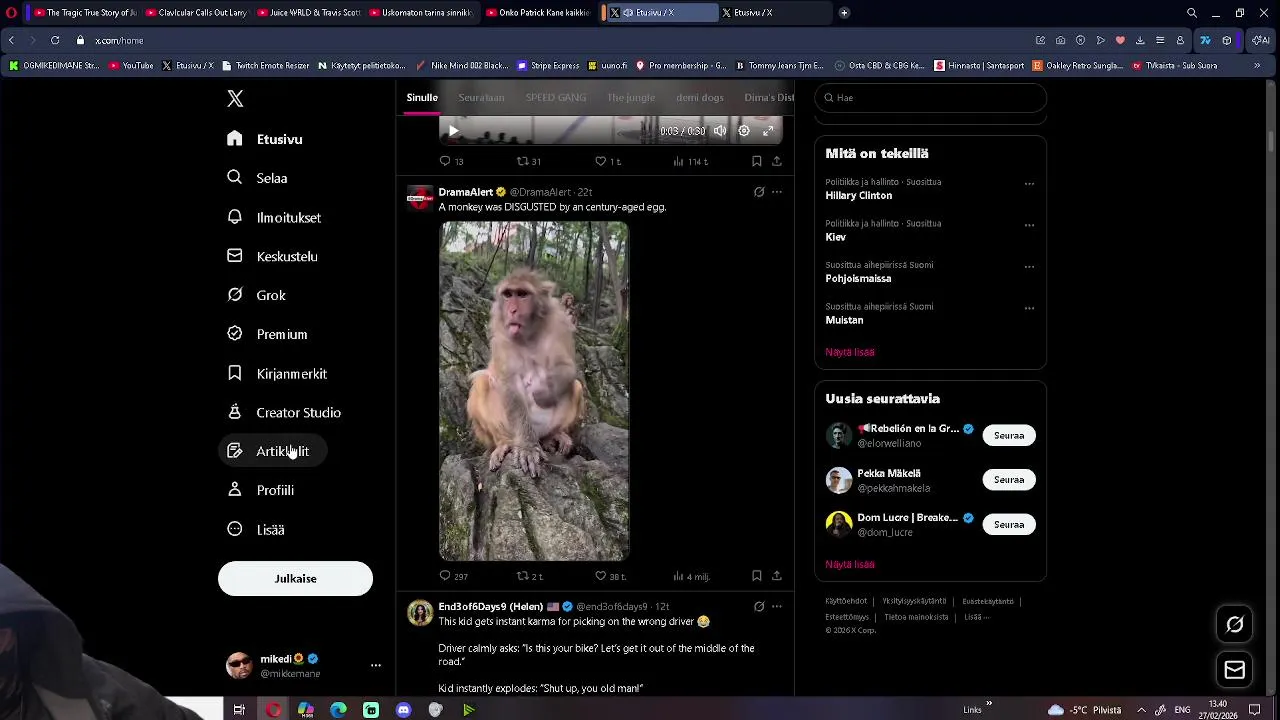Open Keskustelu messages
The height and width of the screenshot is (720, 1280).
(273, 256)
